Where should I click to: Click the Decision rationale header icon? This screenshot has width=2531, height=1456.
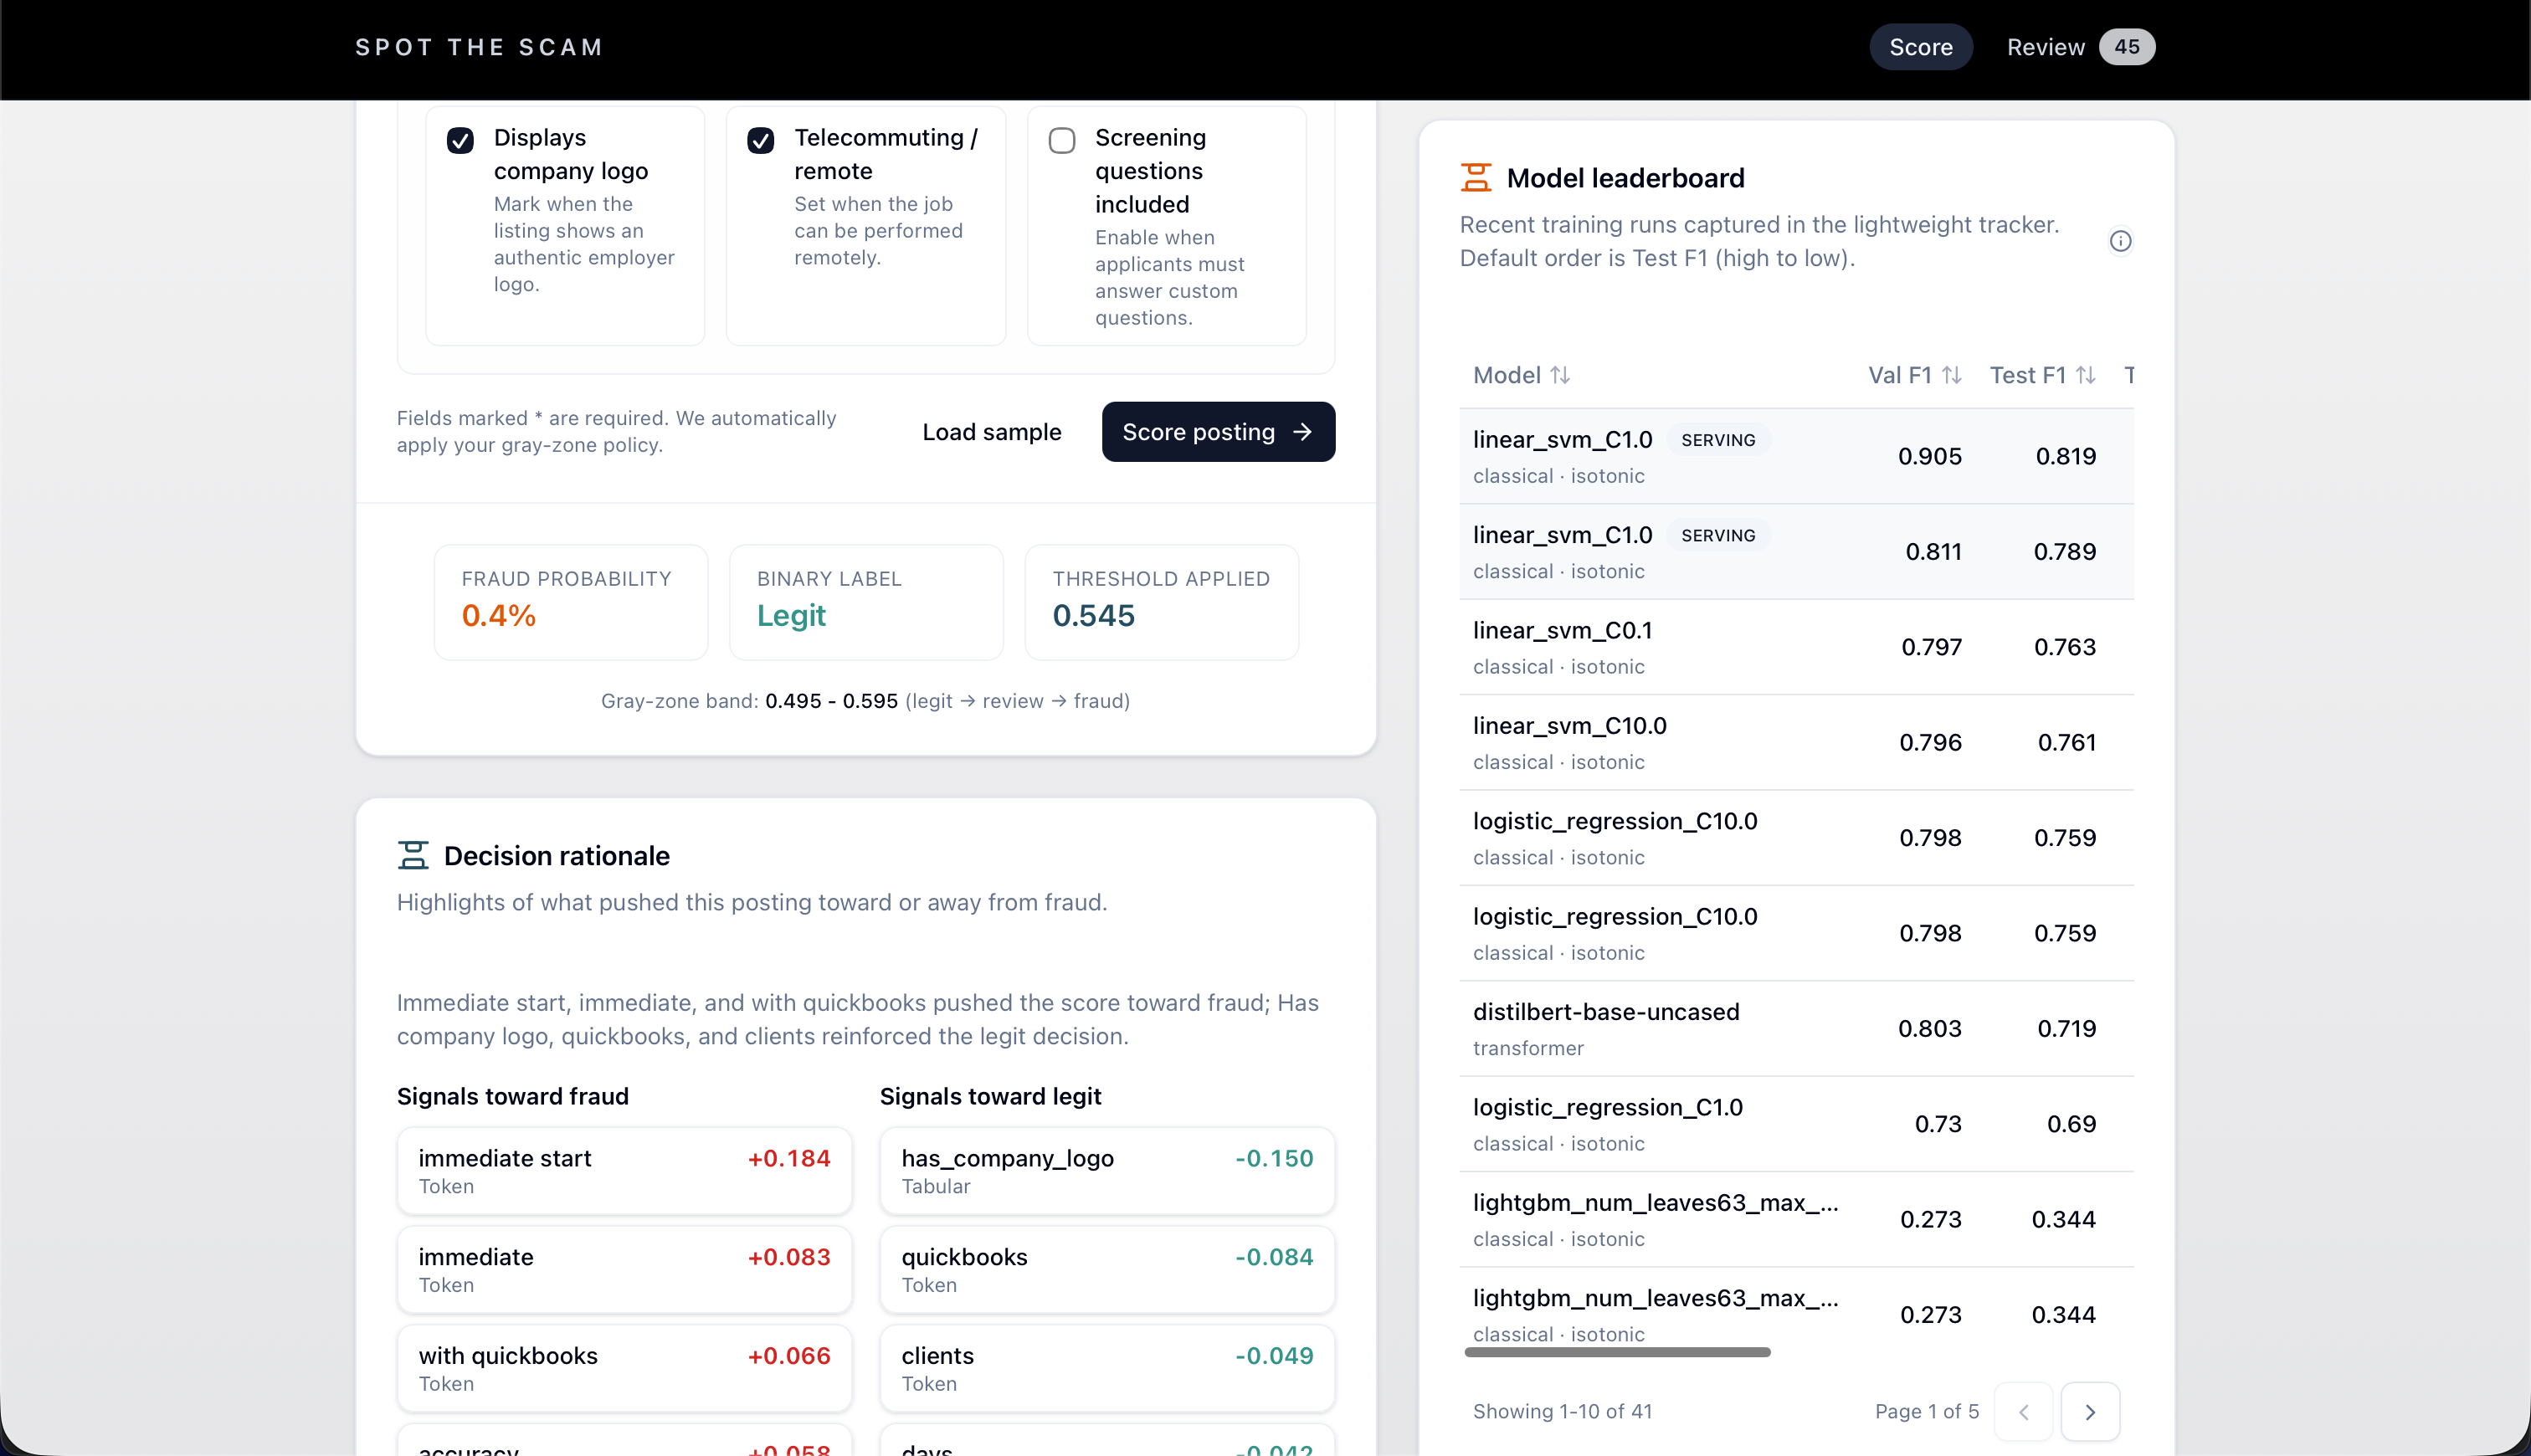(413, 855)
